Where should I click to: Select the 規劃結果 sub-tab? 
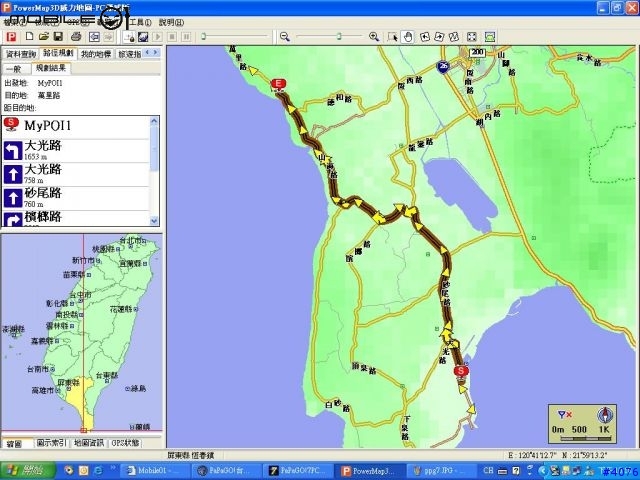(51, 68)
